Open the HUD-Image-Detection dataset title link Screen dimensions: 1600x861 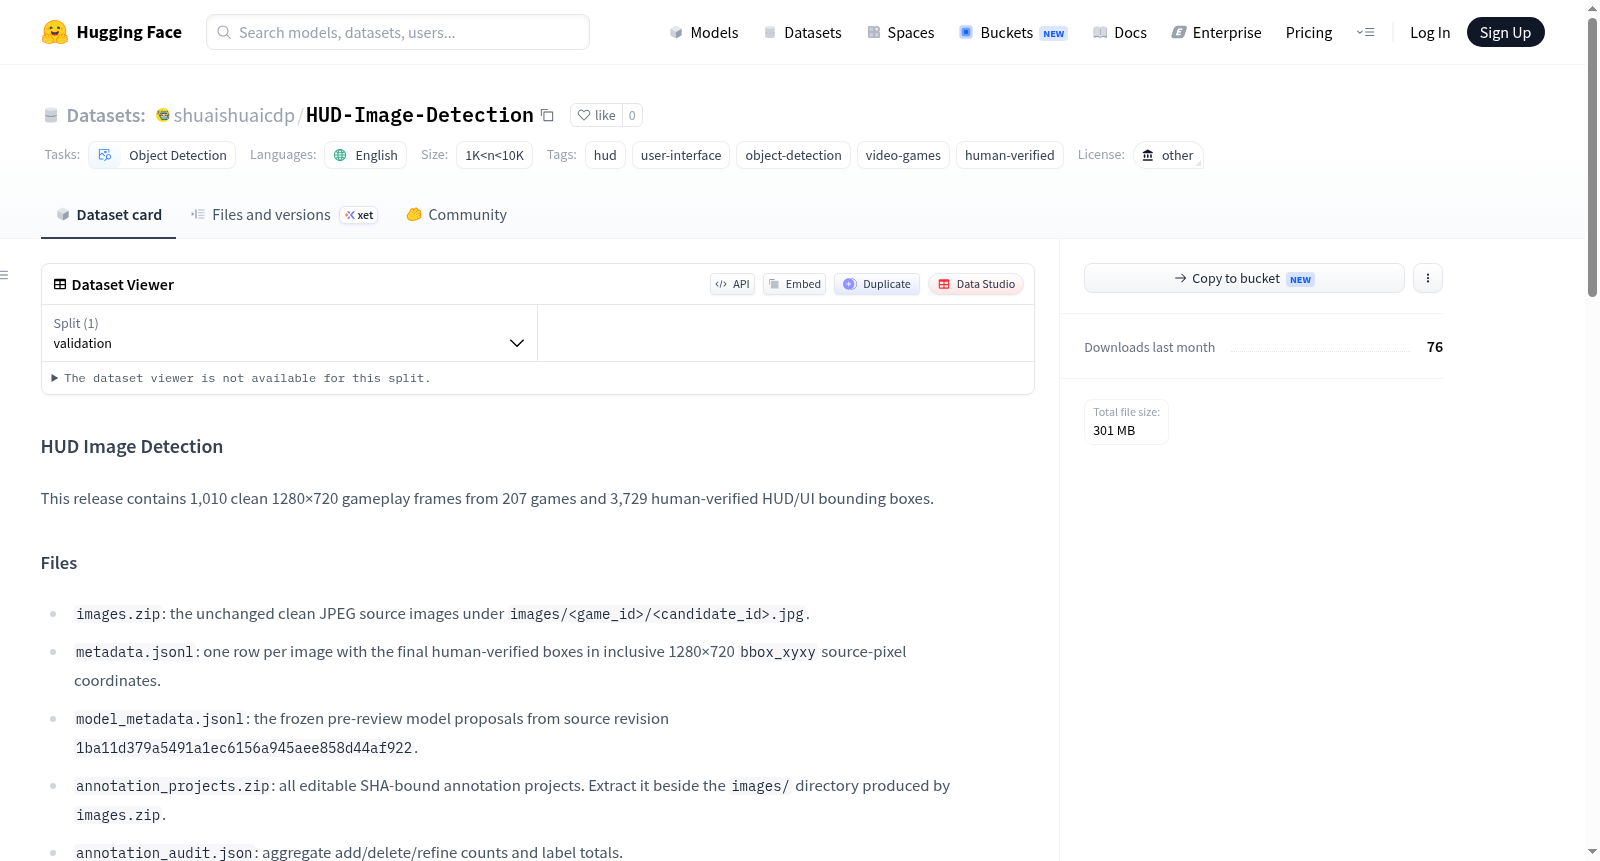[x=420, y=115]
